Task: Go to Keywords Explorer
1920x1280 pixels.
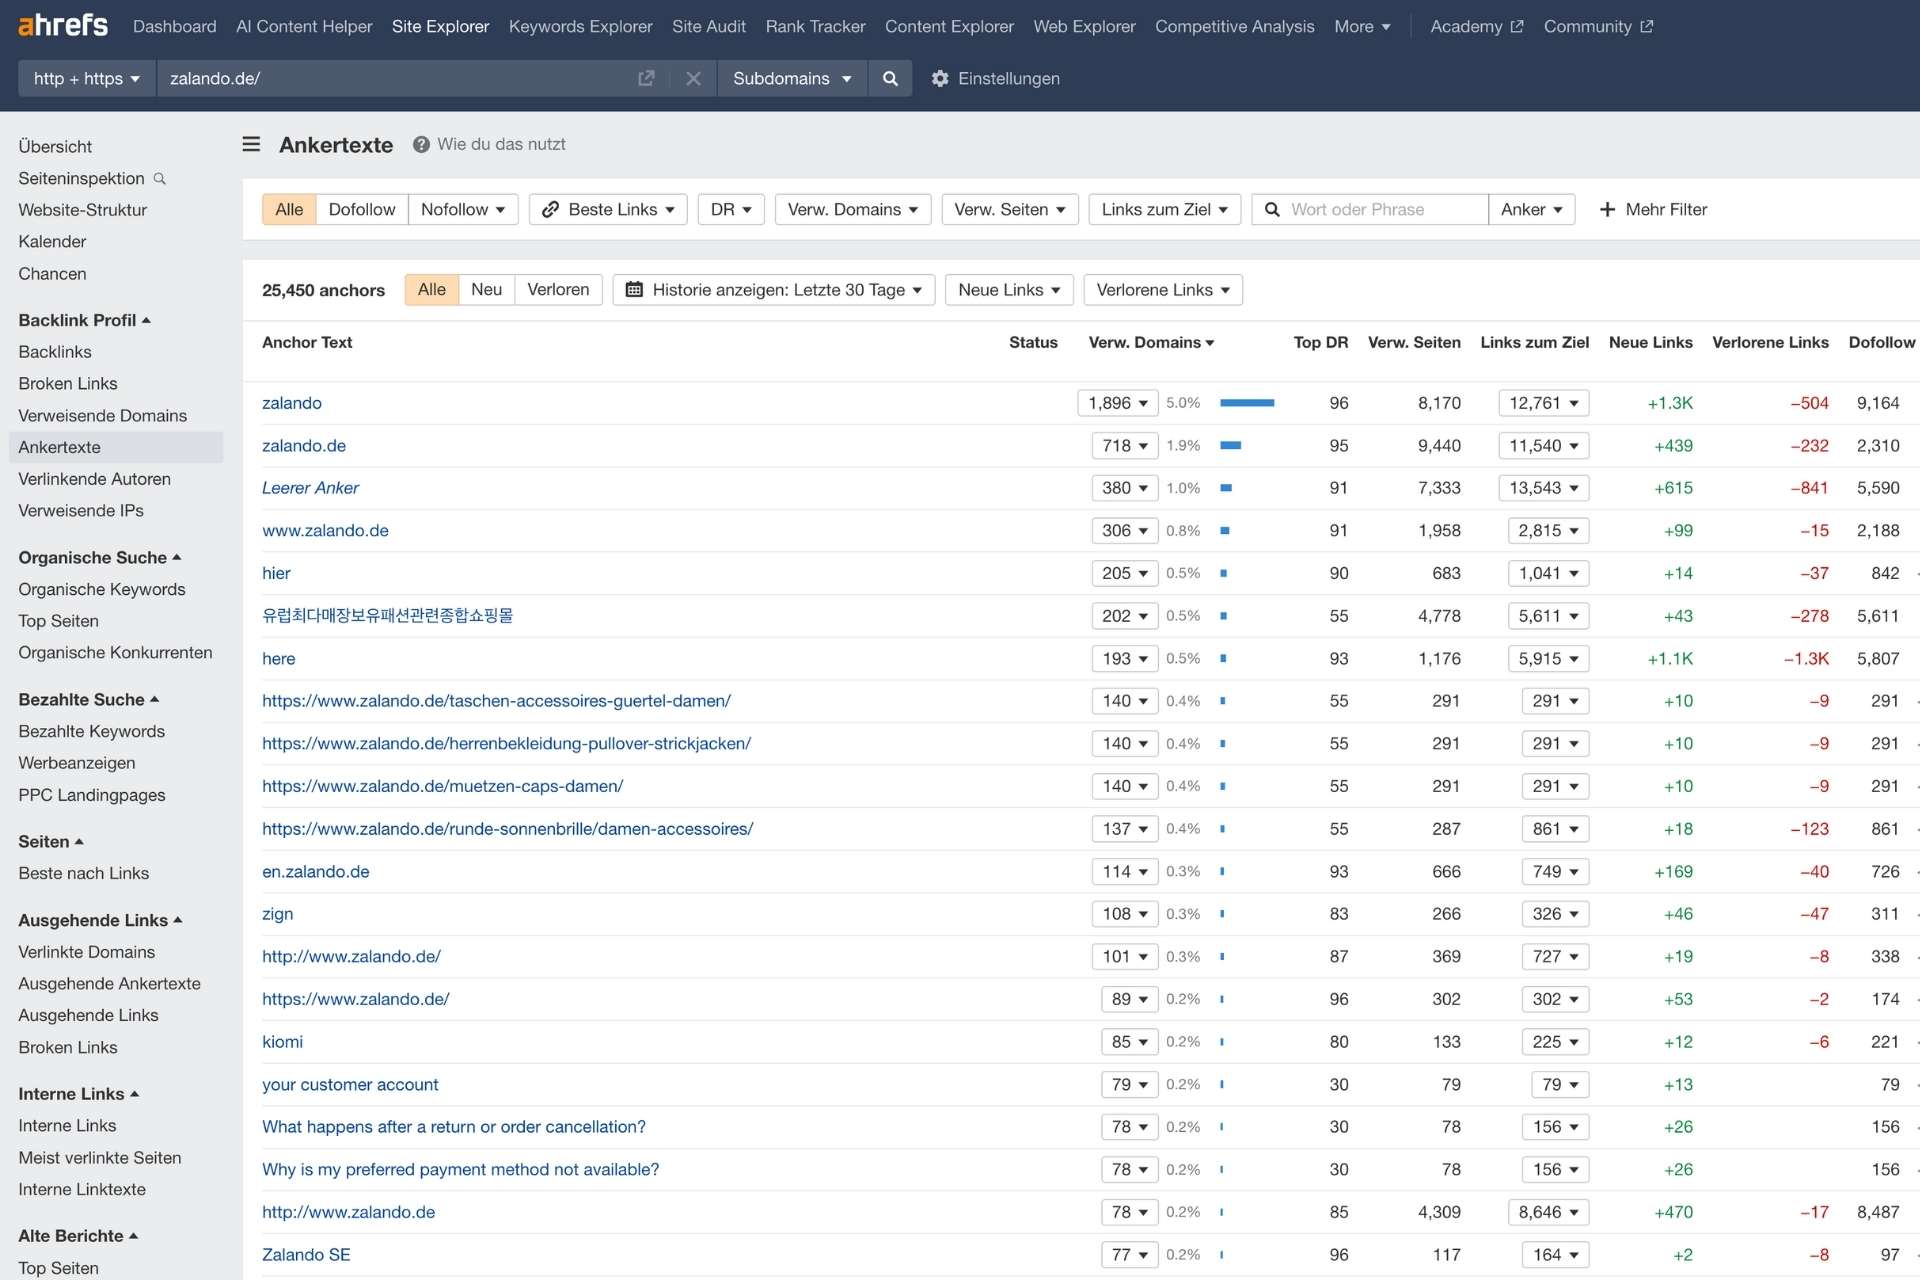Action: pos(580,26)
